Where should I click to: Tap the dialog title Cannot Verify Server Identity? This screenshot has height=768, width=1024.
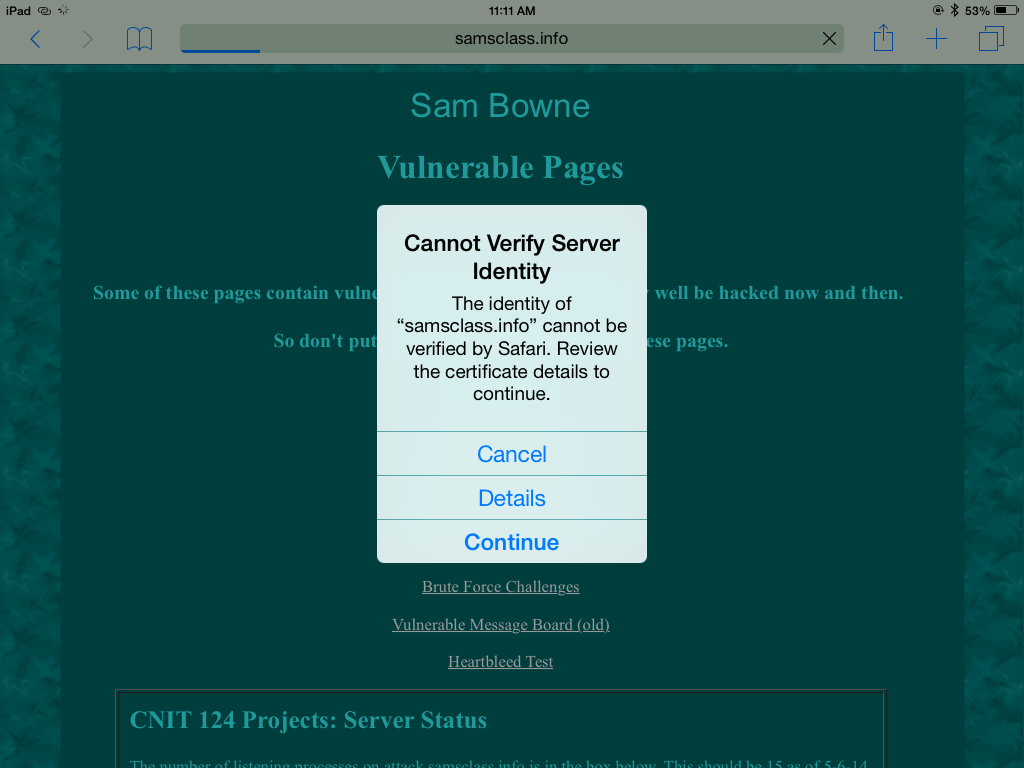(x=511, y=257)
